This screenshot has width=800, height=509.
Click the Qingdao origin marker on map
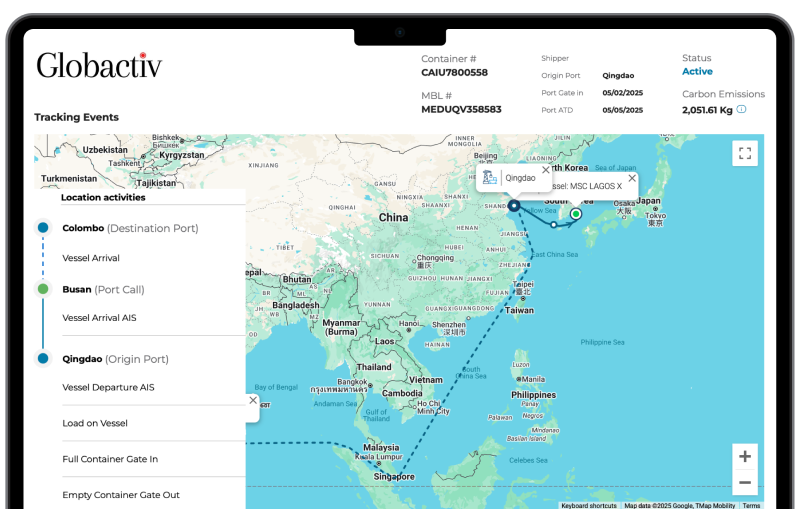(x=514, y=206)
